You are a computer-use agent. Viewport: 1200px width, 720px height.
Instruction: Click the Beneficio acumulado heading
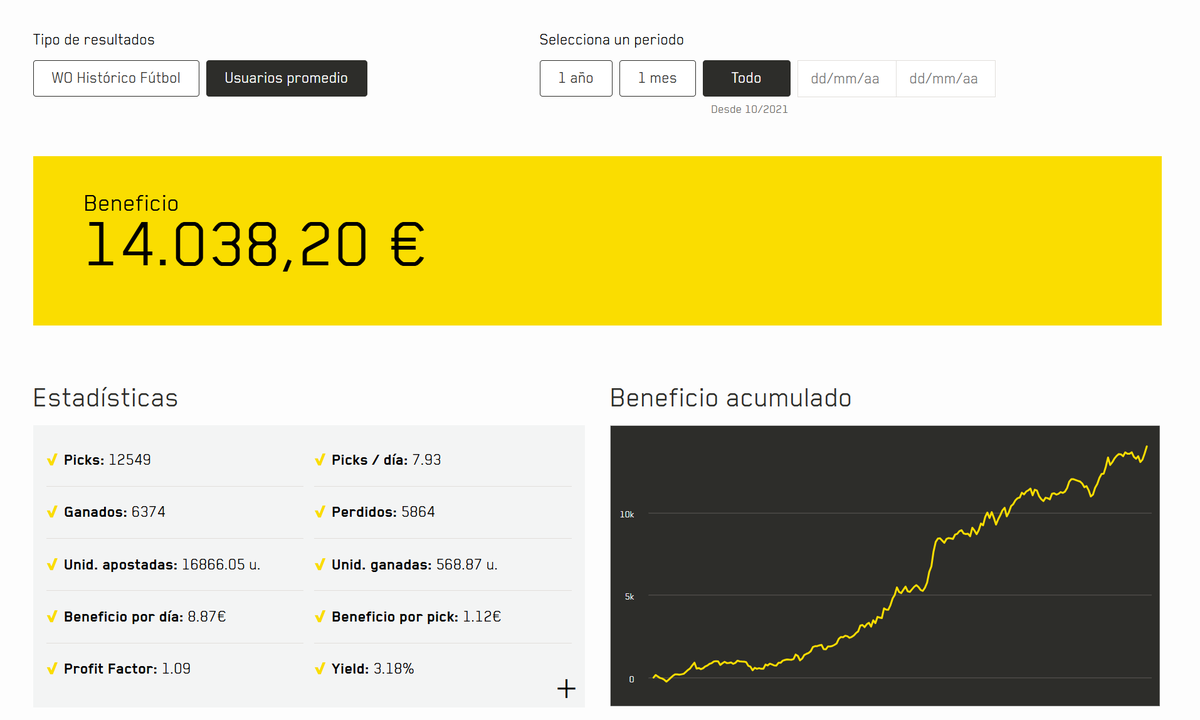click(731, 398)
